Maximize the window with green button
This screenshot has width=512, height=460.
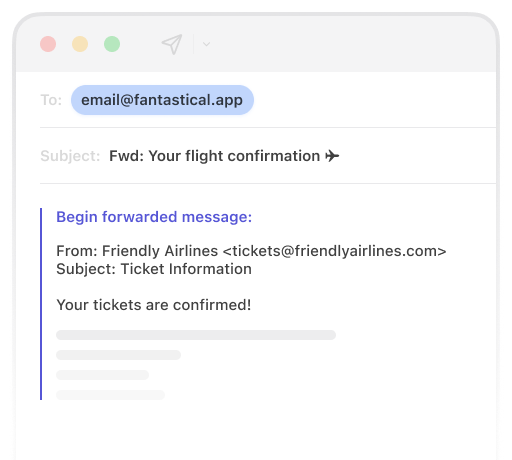tap(112, 44)
